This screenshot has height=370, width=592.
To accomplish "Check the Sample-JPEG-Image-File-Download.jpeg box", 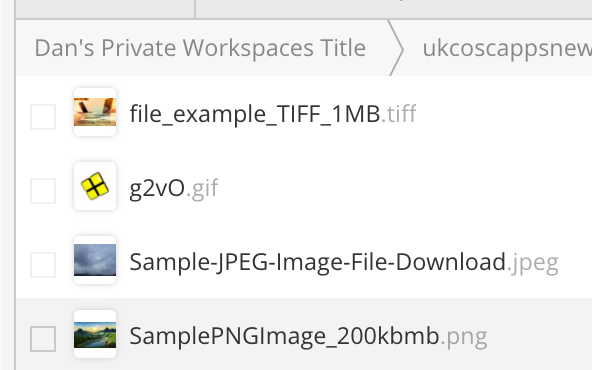I will click(x=43, y=265).
